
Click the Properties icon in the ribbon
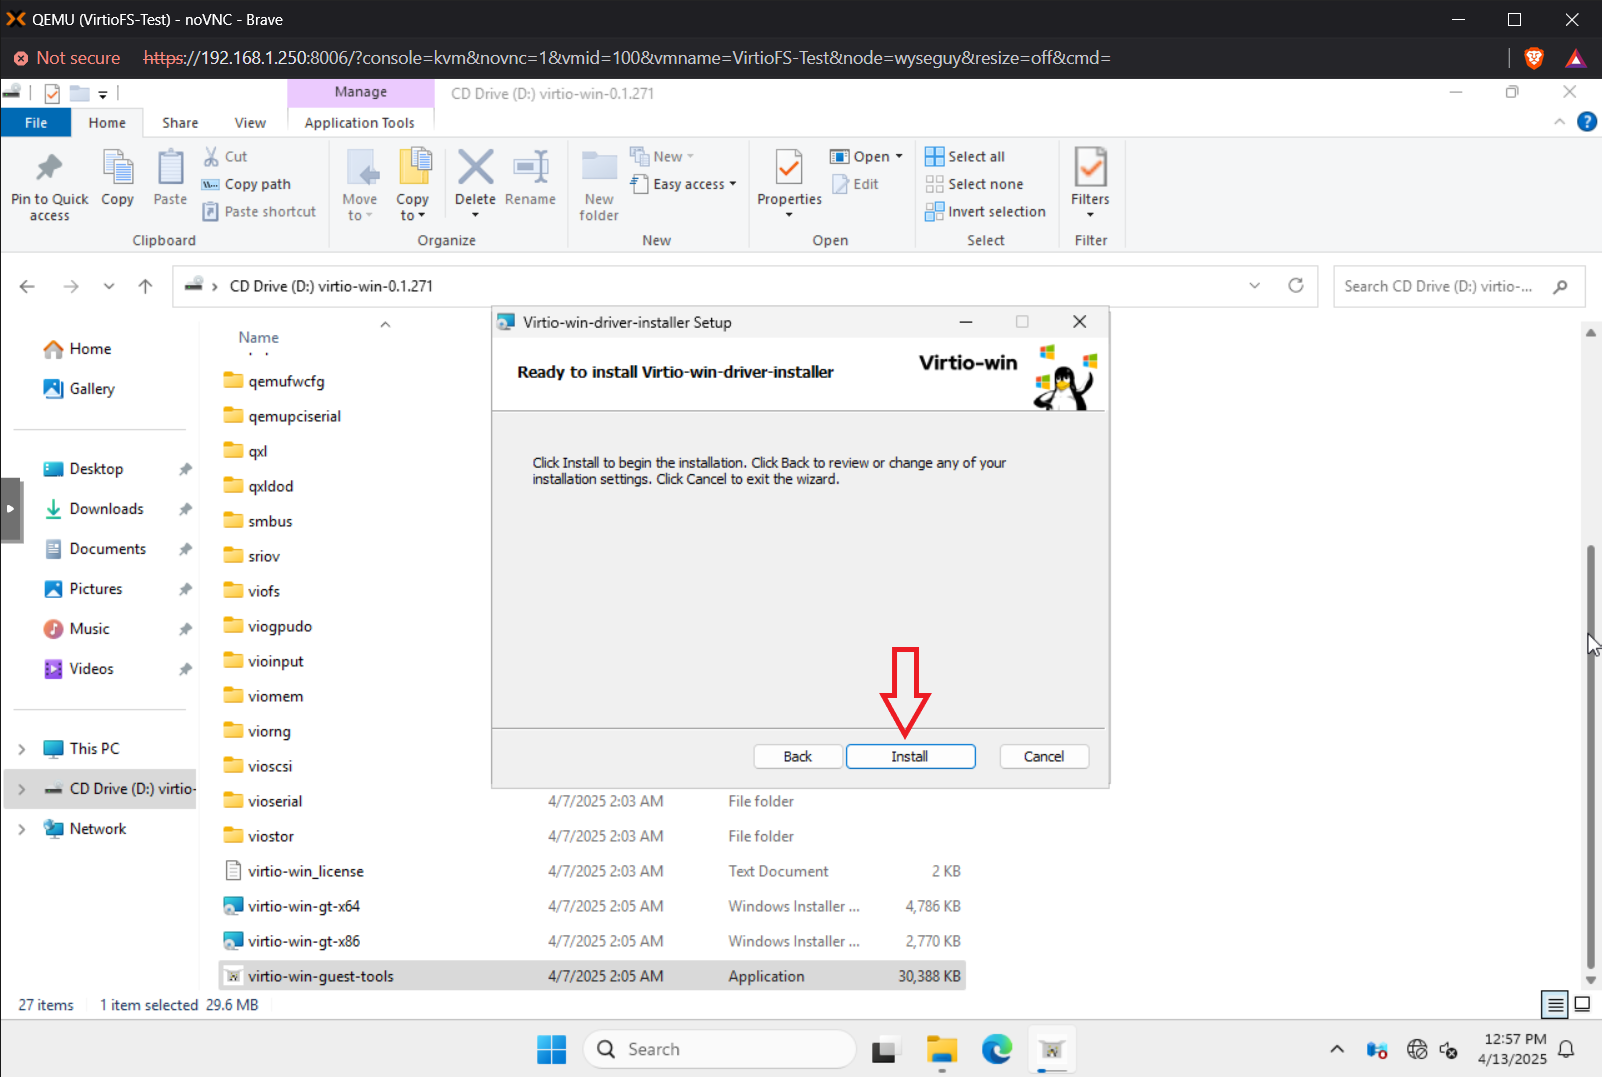click(789, 168)
